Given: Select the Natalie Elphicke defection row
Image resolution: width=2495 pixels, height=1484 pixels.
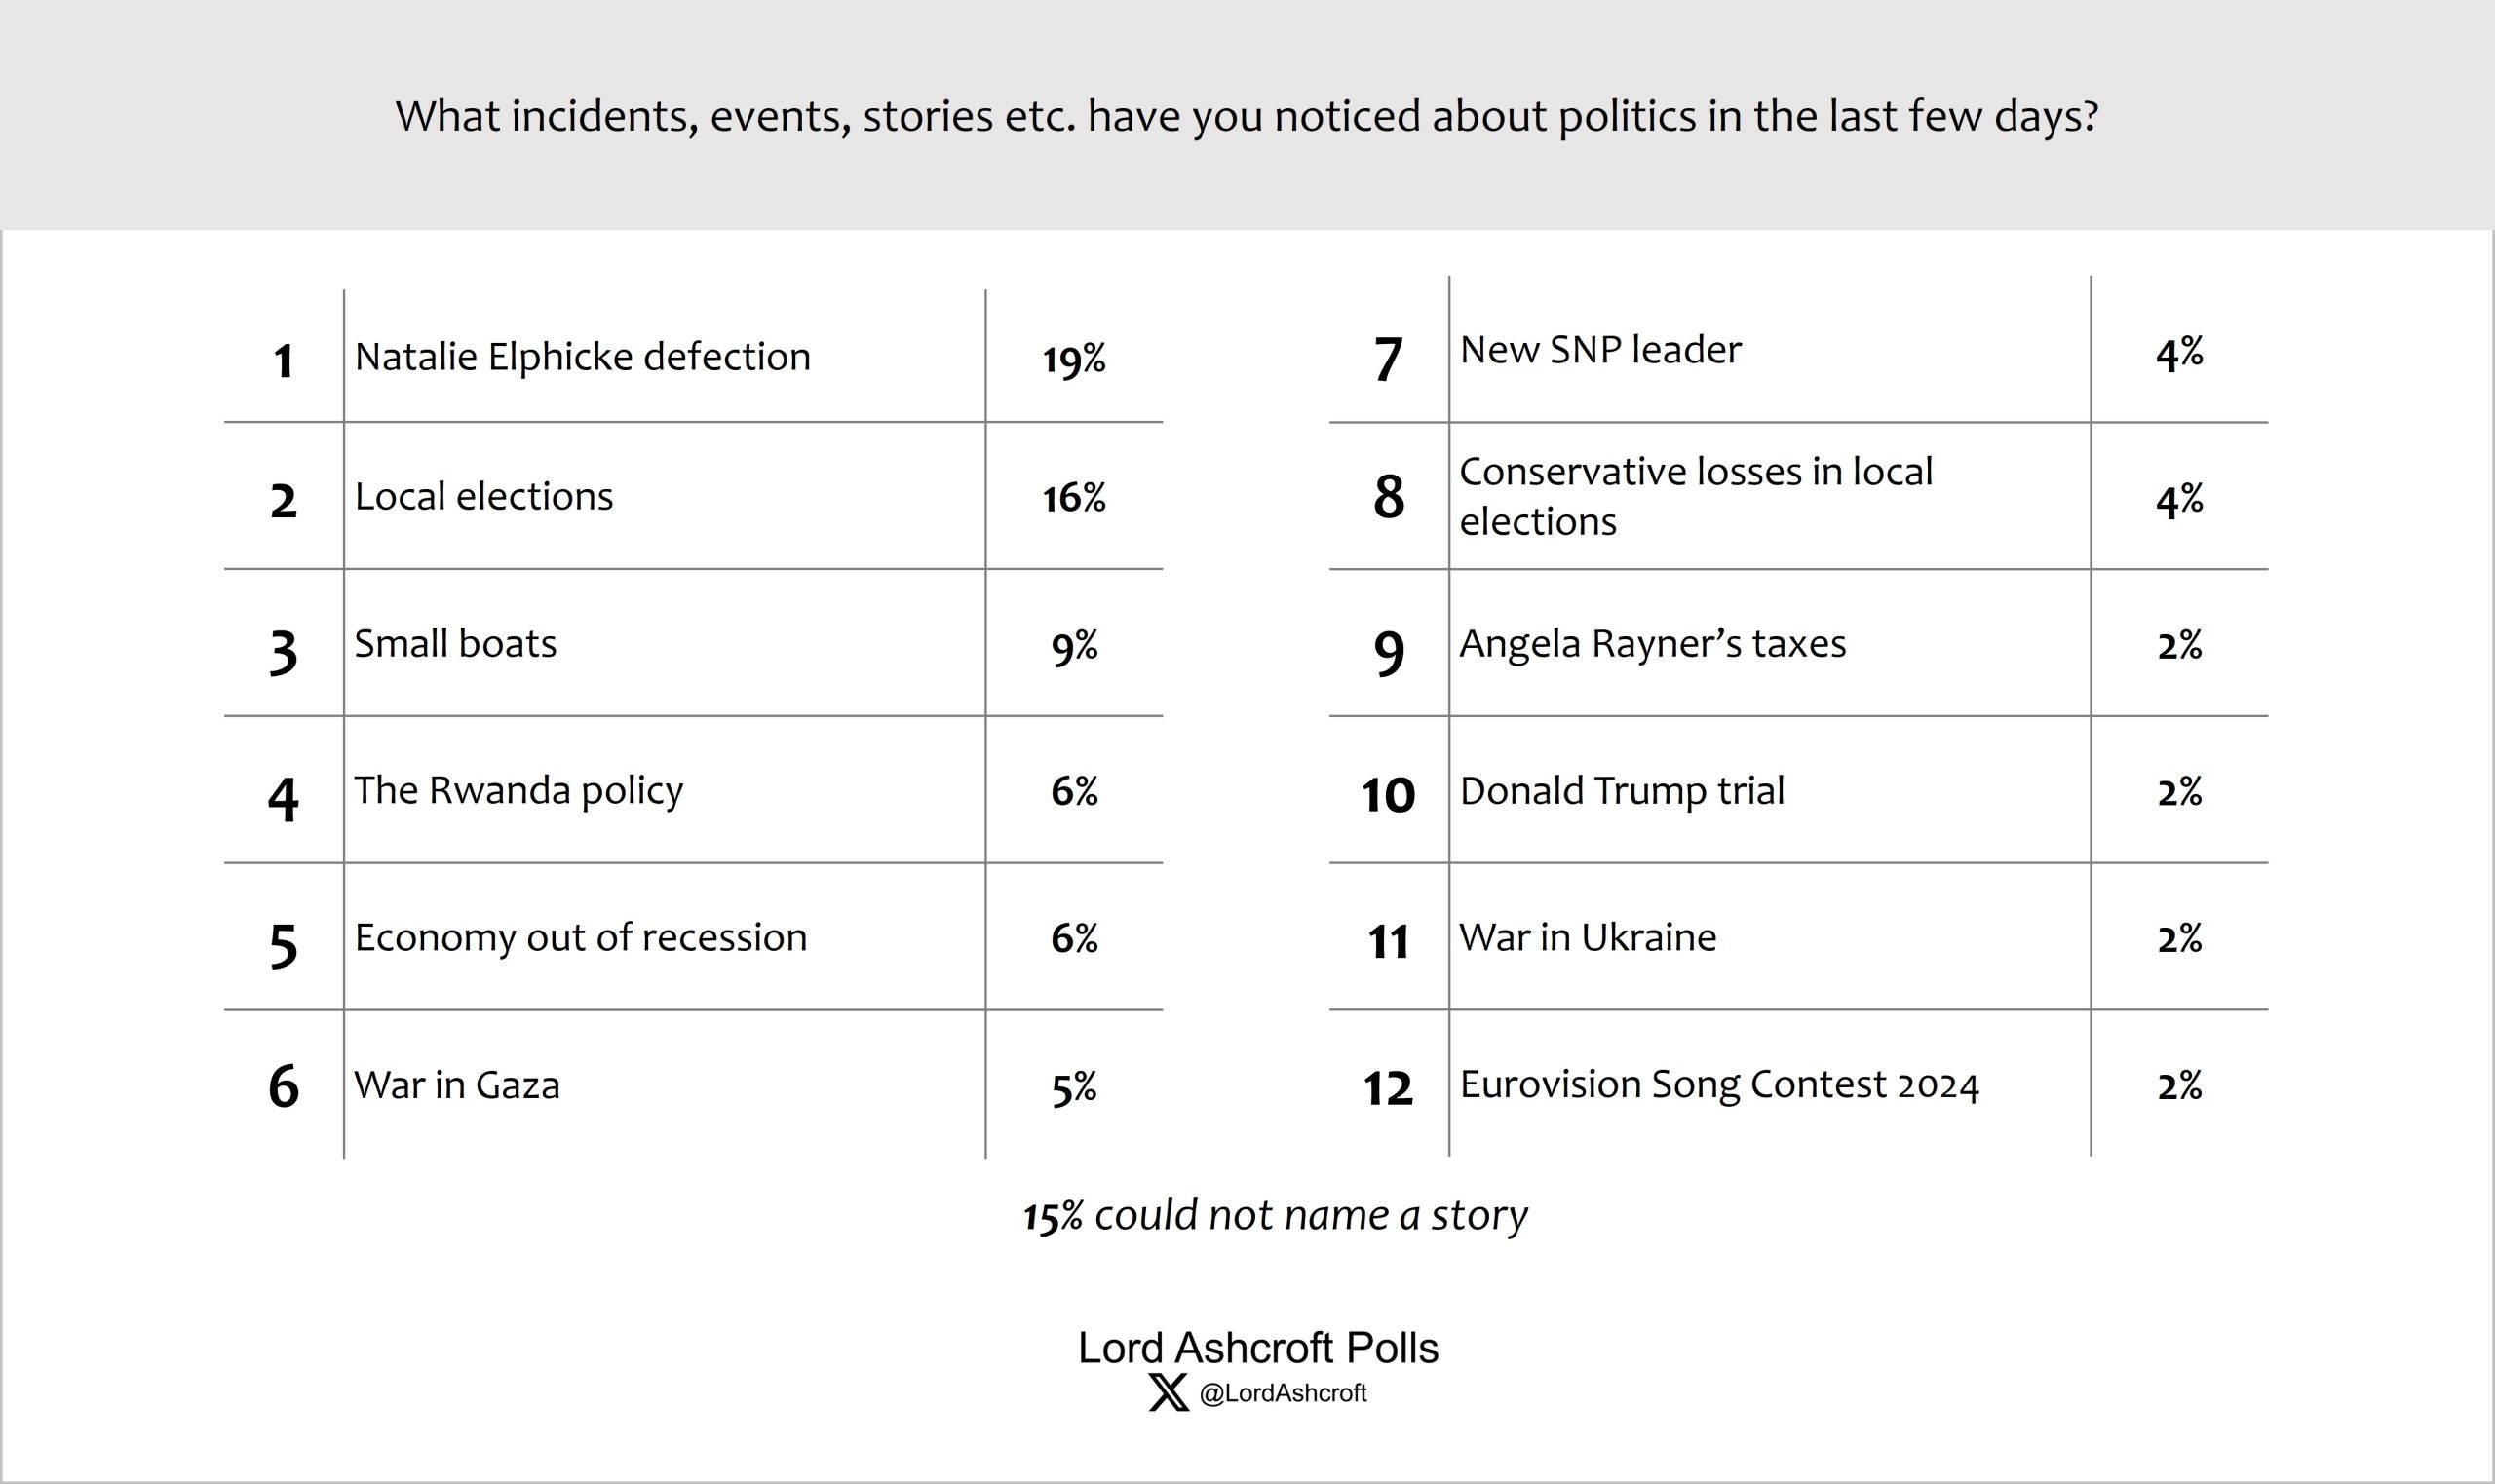Looking at the screenshot, I should click(x=582, y=357).
